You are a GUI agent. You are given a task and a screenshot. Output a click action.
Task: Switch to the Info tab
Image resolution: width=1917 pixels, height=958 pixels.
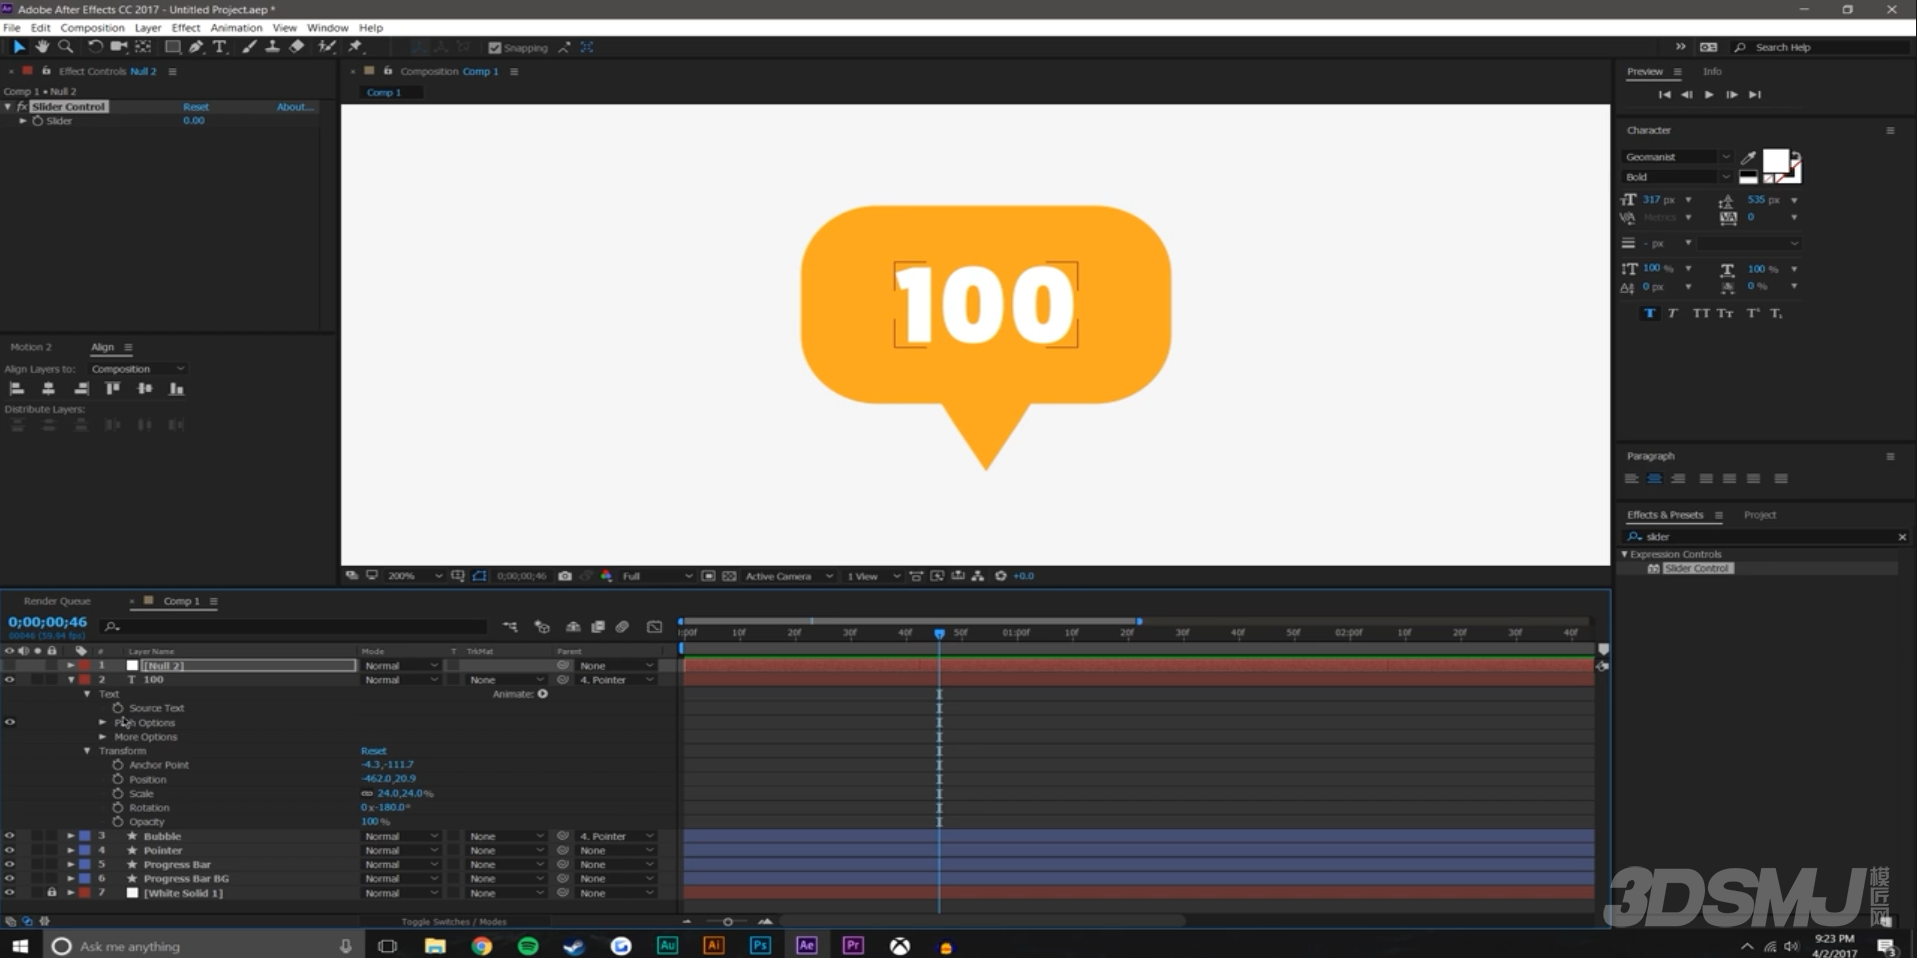1712,72
